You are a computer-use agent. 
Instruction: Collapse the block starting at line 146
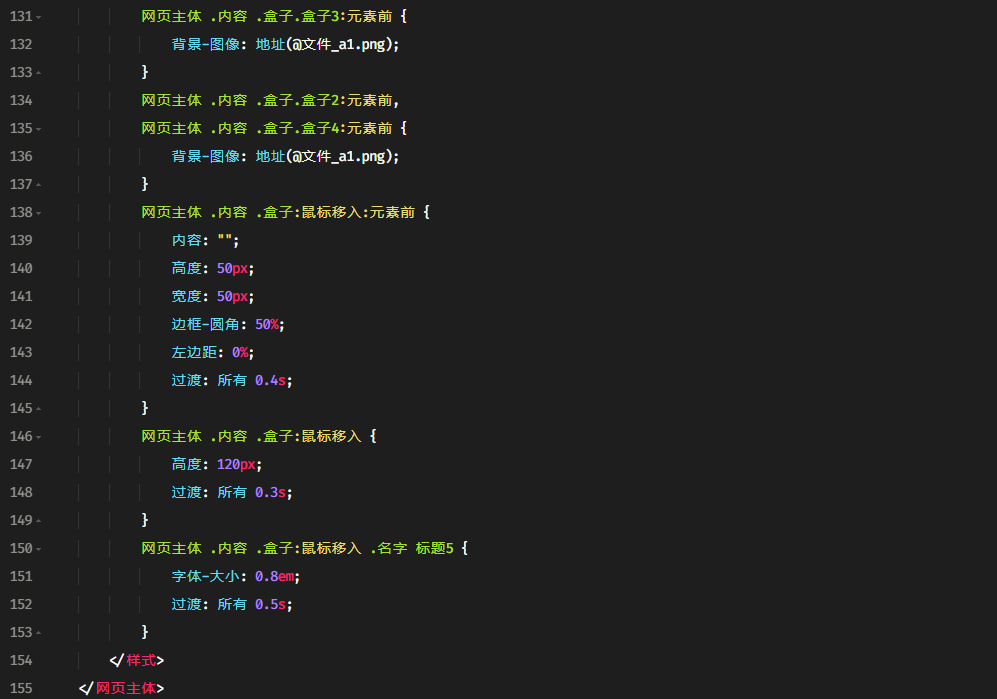tap(39, 437)
